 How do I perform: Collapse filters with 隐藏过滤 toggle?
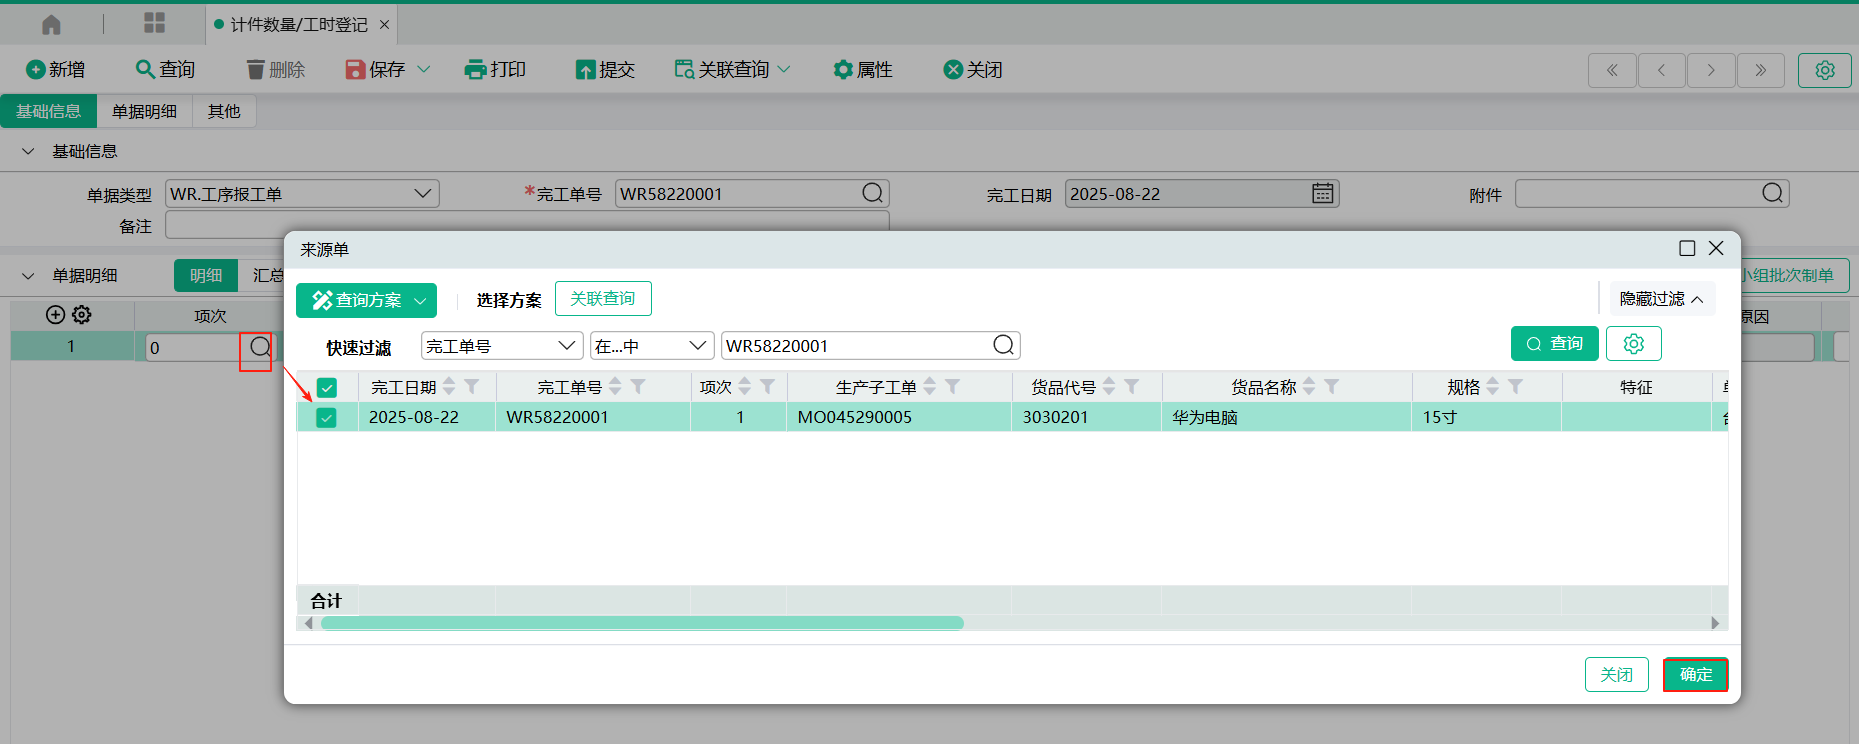click(1661, 299)
